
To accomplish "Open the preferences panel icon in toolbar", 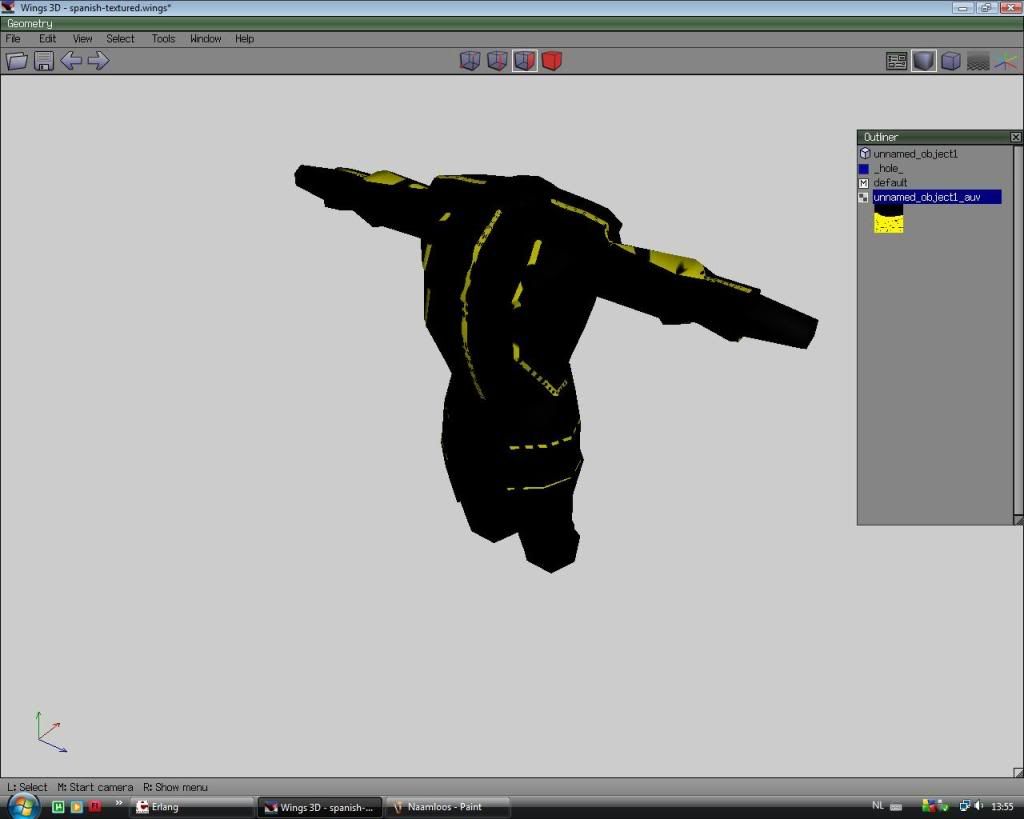I will click(x=897, y=61).
